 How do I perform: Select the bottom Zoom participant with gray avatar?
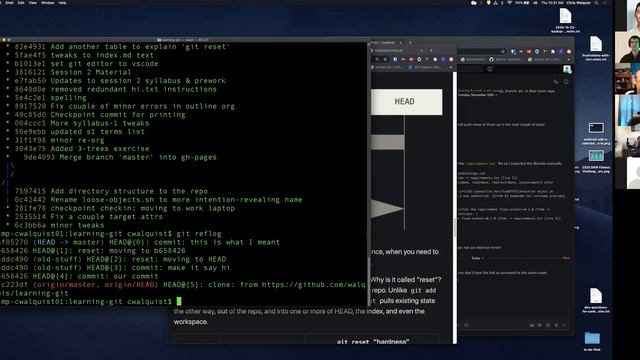click(627, 173)
